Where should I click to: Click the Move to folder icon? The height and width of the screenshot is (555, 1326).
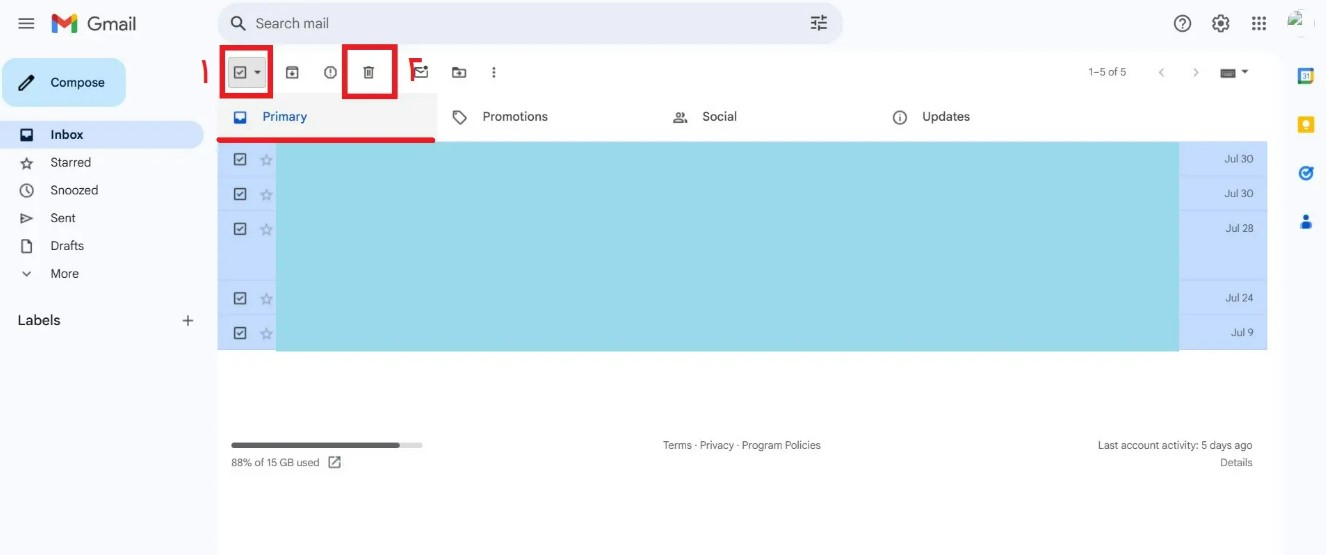click(459, 72)
